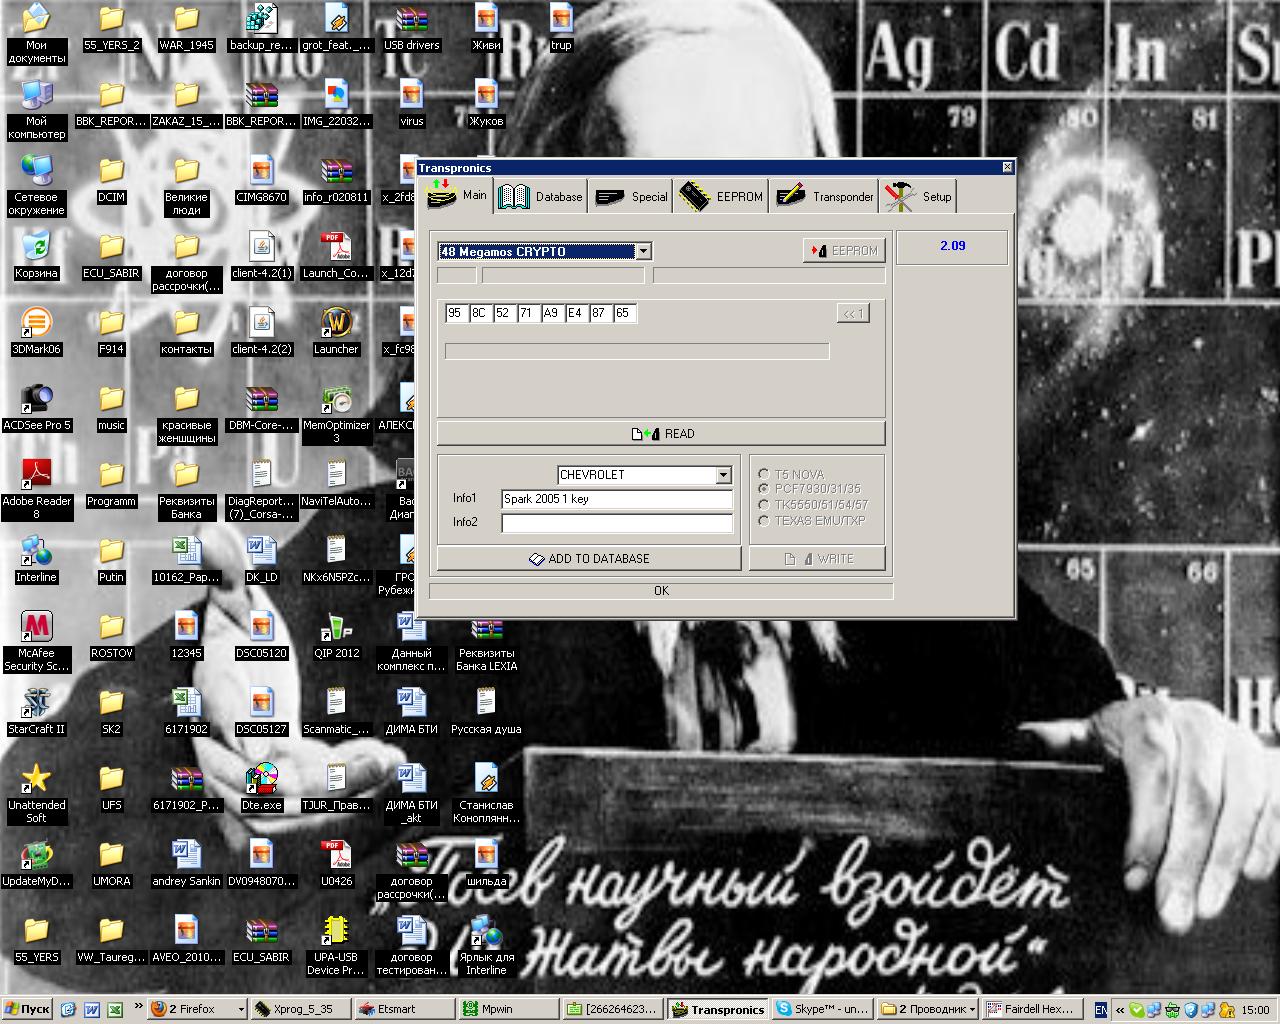Click the '<< 1' button
This screenshot has height=1024, width=1280.
[x=853, y=313]
